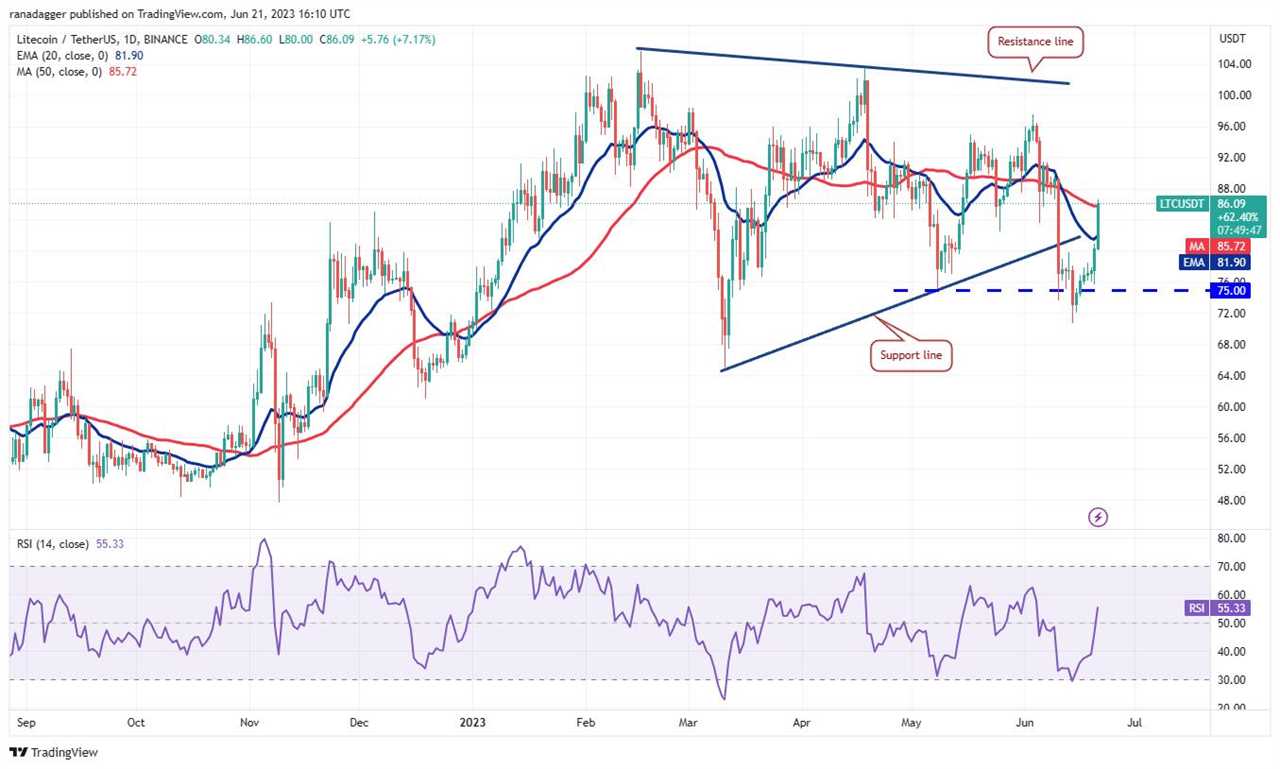Click the 48.00 price axis value
This screenshot has width=1280, height=769.
pos(1231,500)
